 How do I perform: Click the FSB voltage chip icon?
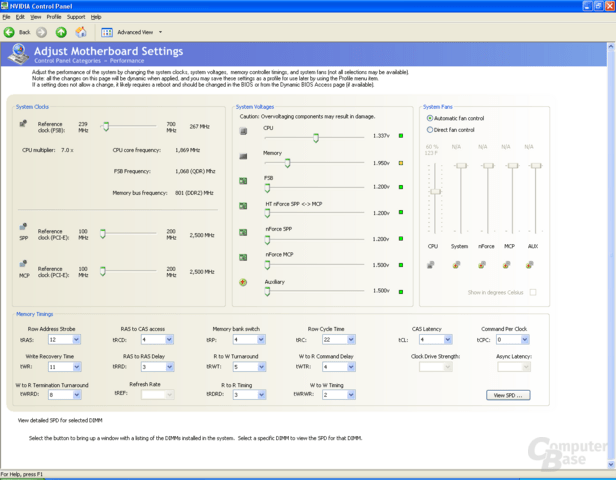[244, 181]
